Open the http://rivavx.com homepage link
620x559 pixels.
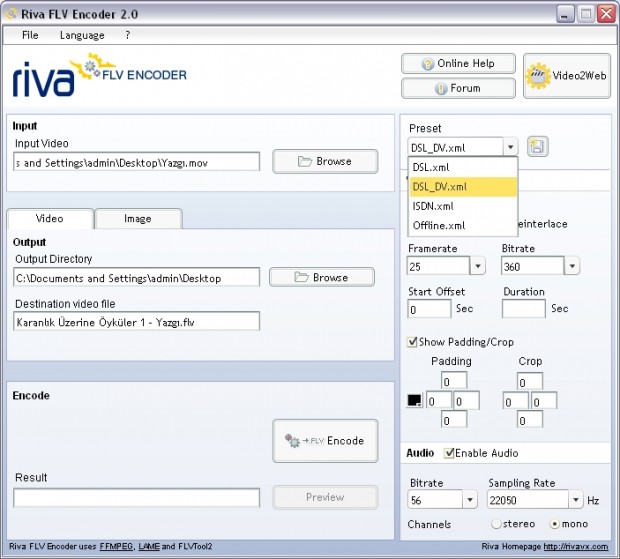pos(576,546)
